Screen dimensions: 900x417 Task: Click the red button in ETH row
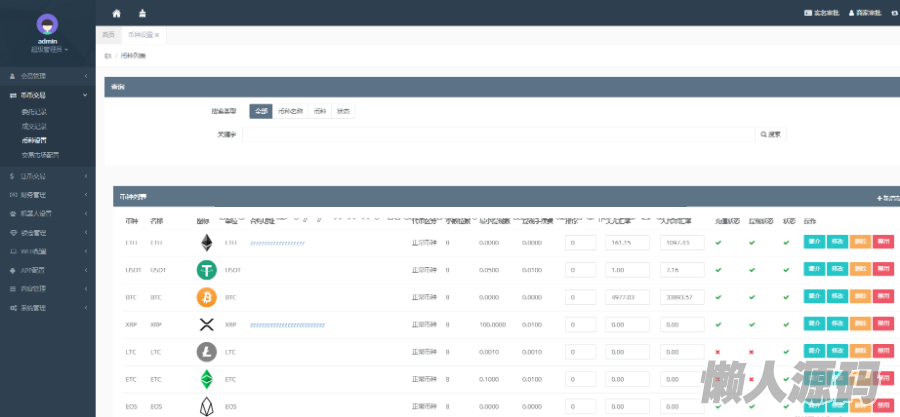tap(883, 242)
